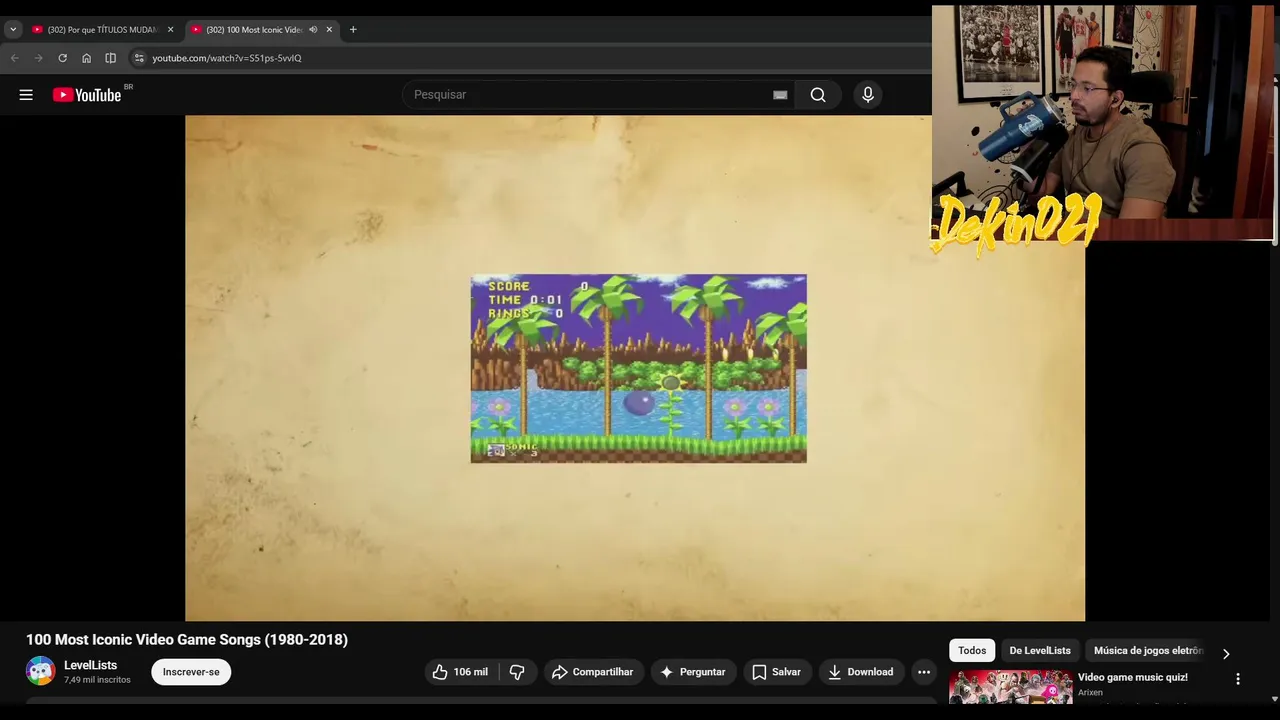Image resolution: width=1280 pixels, height=720 pixels.
Task: Click the '7,49 mil inscritos' subscriber count
Action: pos(97,680)
